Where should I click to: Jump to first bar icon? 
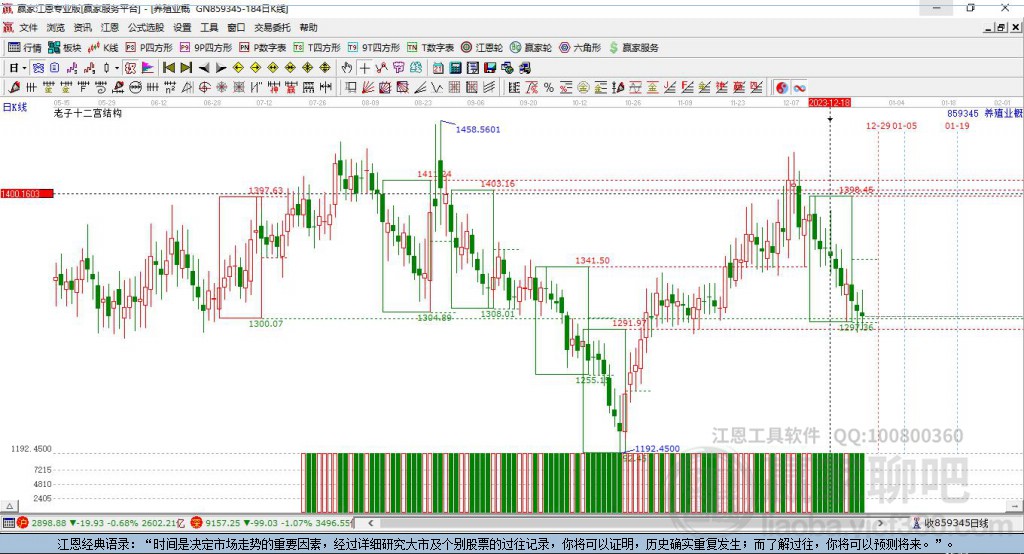click(x=169, y=67)
